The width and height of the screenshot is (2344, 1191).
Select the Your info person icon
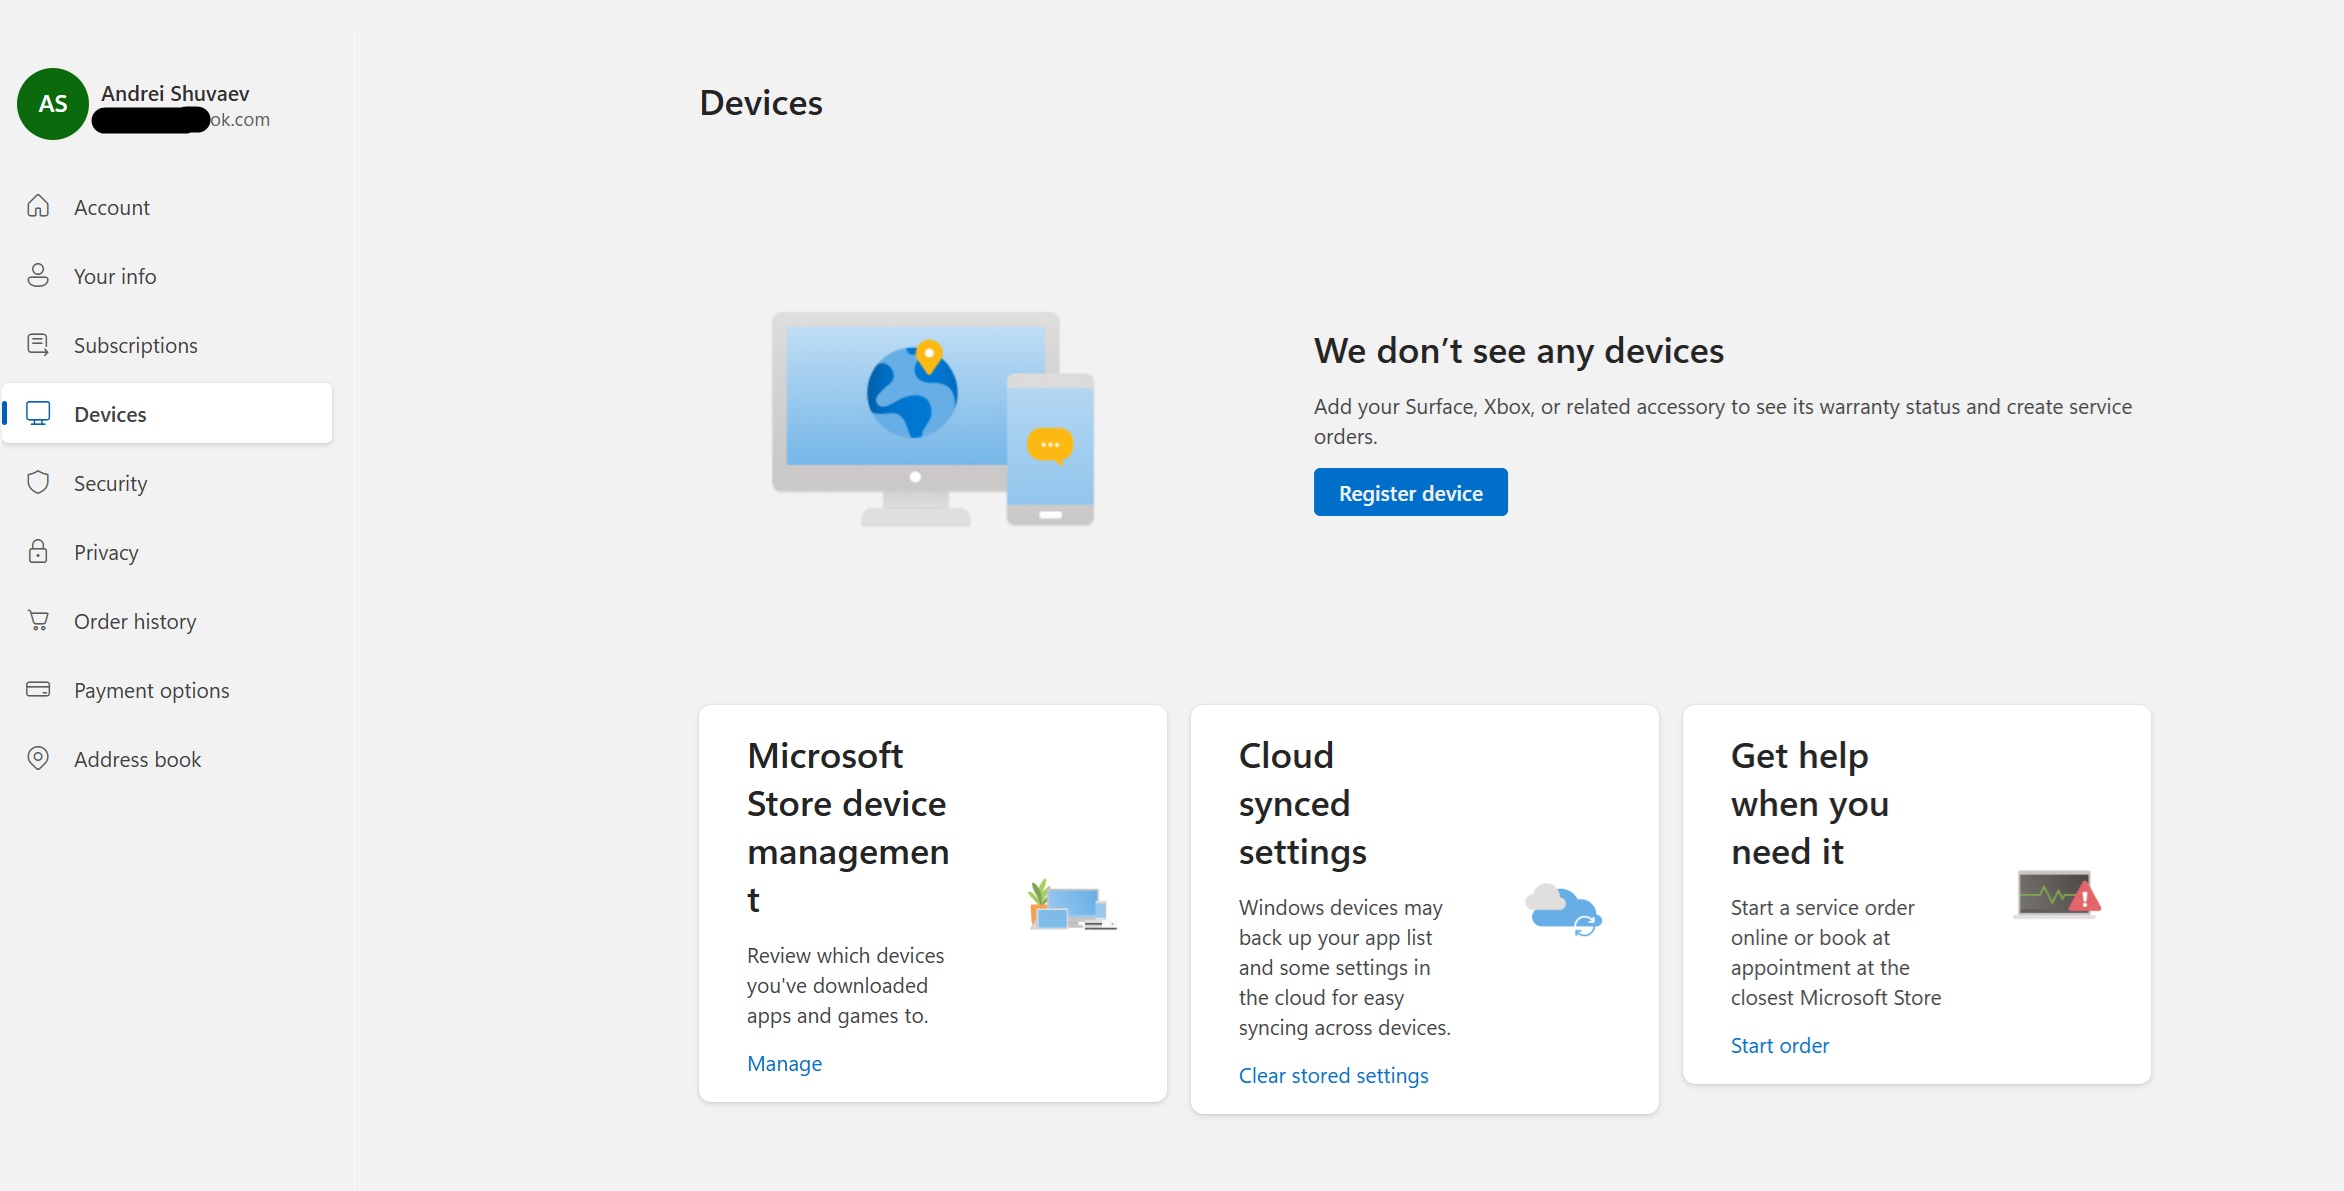point(38,275)
